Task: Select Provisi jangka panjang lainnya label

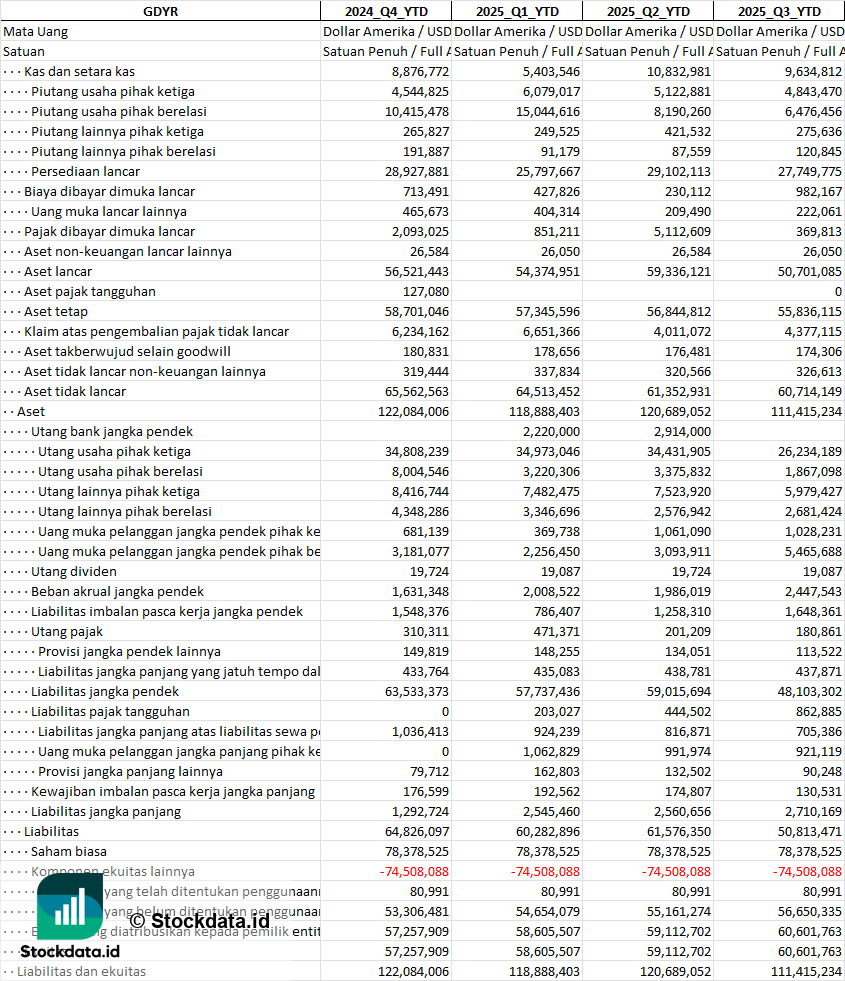Action: click(x=130, y=772)
